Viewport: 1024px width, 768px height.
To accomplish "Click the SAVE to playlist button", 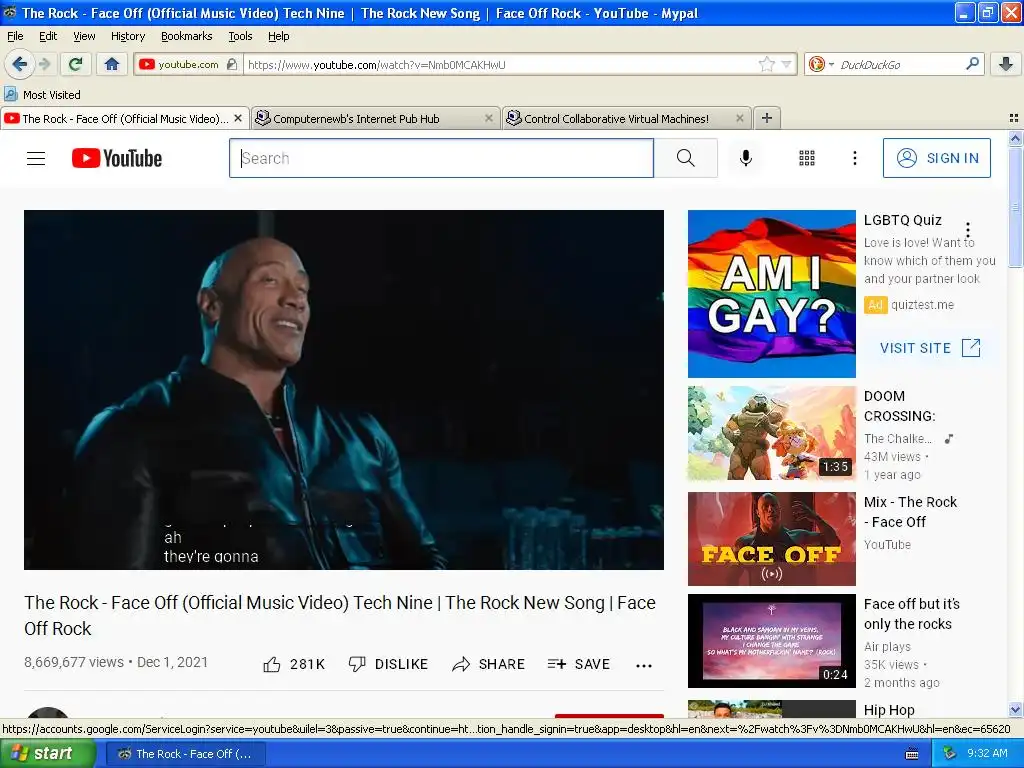I will tap(579, 664).
